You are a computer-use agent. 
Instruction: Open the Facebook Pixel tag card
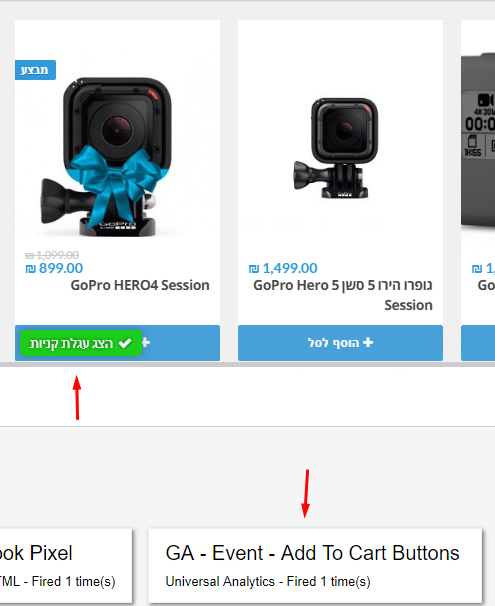(x=66, y=565)
